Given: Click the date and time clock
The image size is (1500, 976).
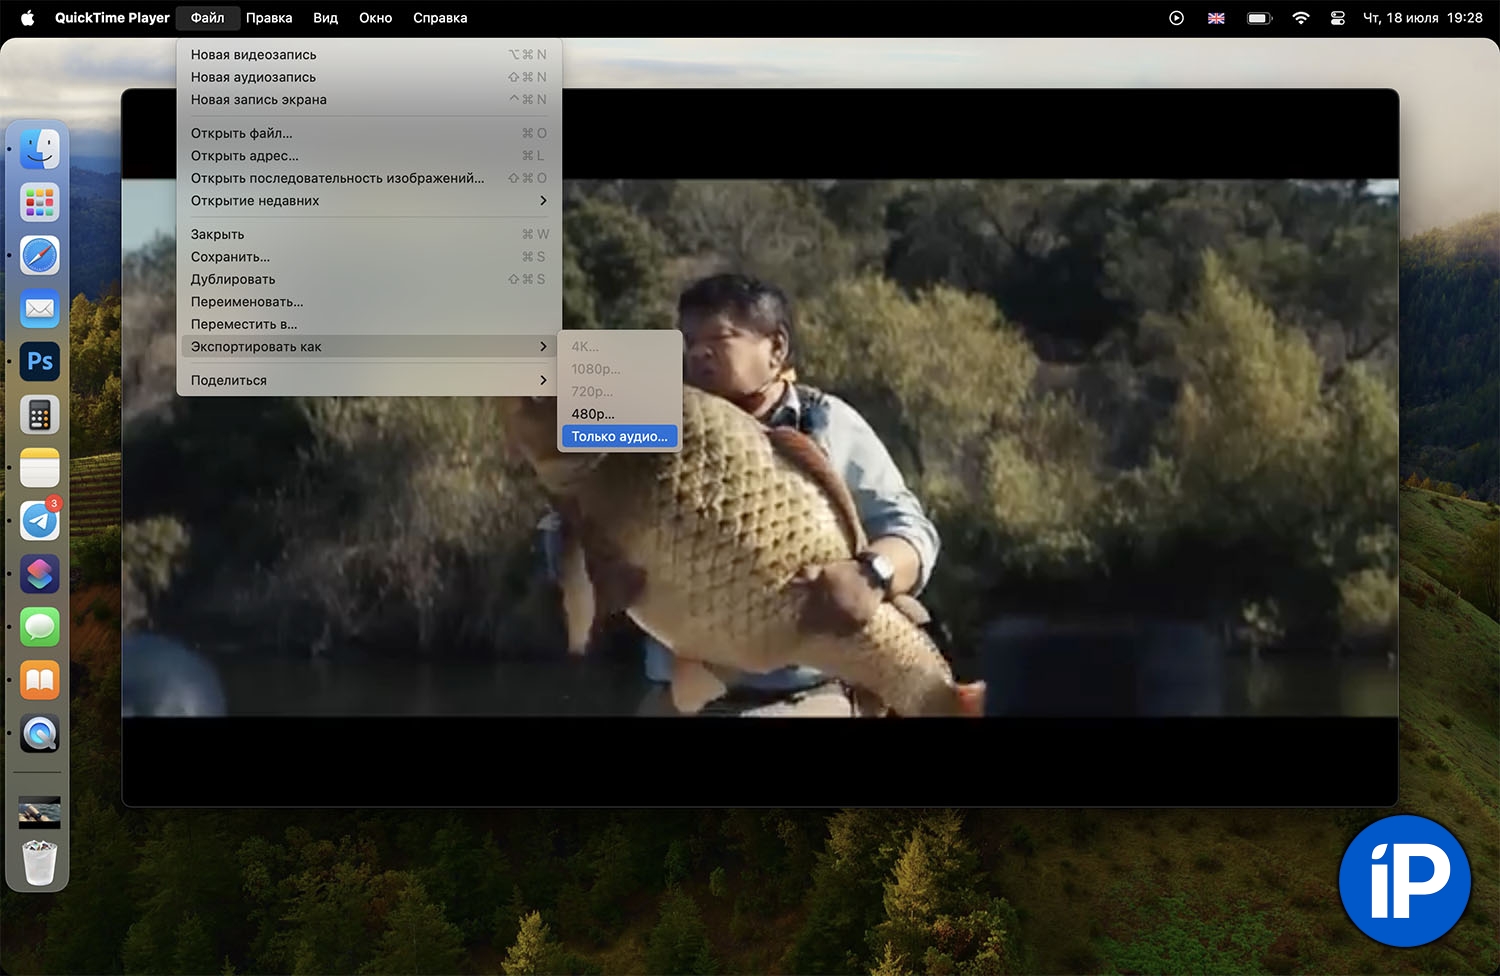Looking at the screenshot, I should tap(1422, 18).
